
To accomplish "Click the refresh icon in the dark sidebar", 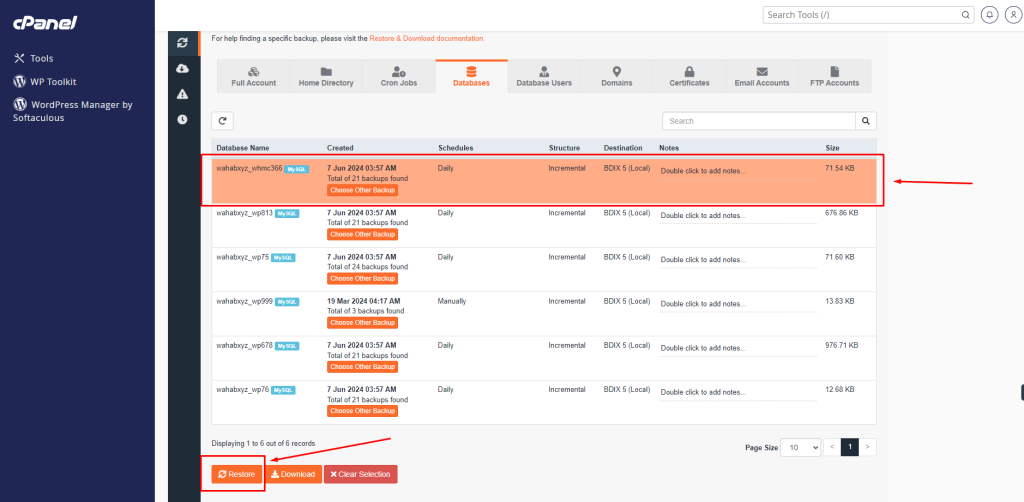I will (x=182, y=43).
